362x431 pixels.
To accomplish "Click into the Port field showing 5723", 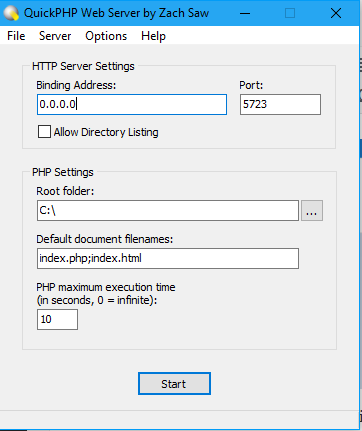I will (x=280, y=105).
